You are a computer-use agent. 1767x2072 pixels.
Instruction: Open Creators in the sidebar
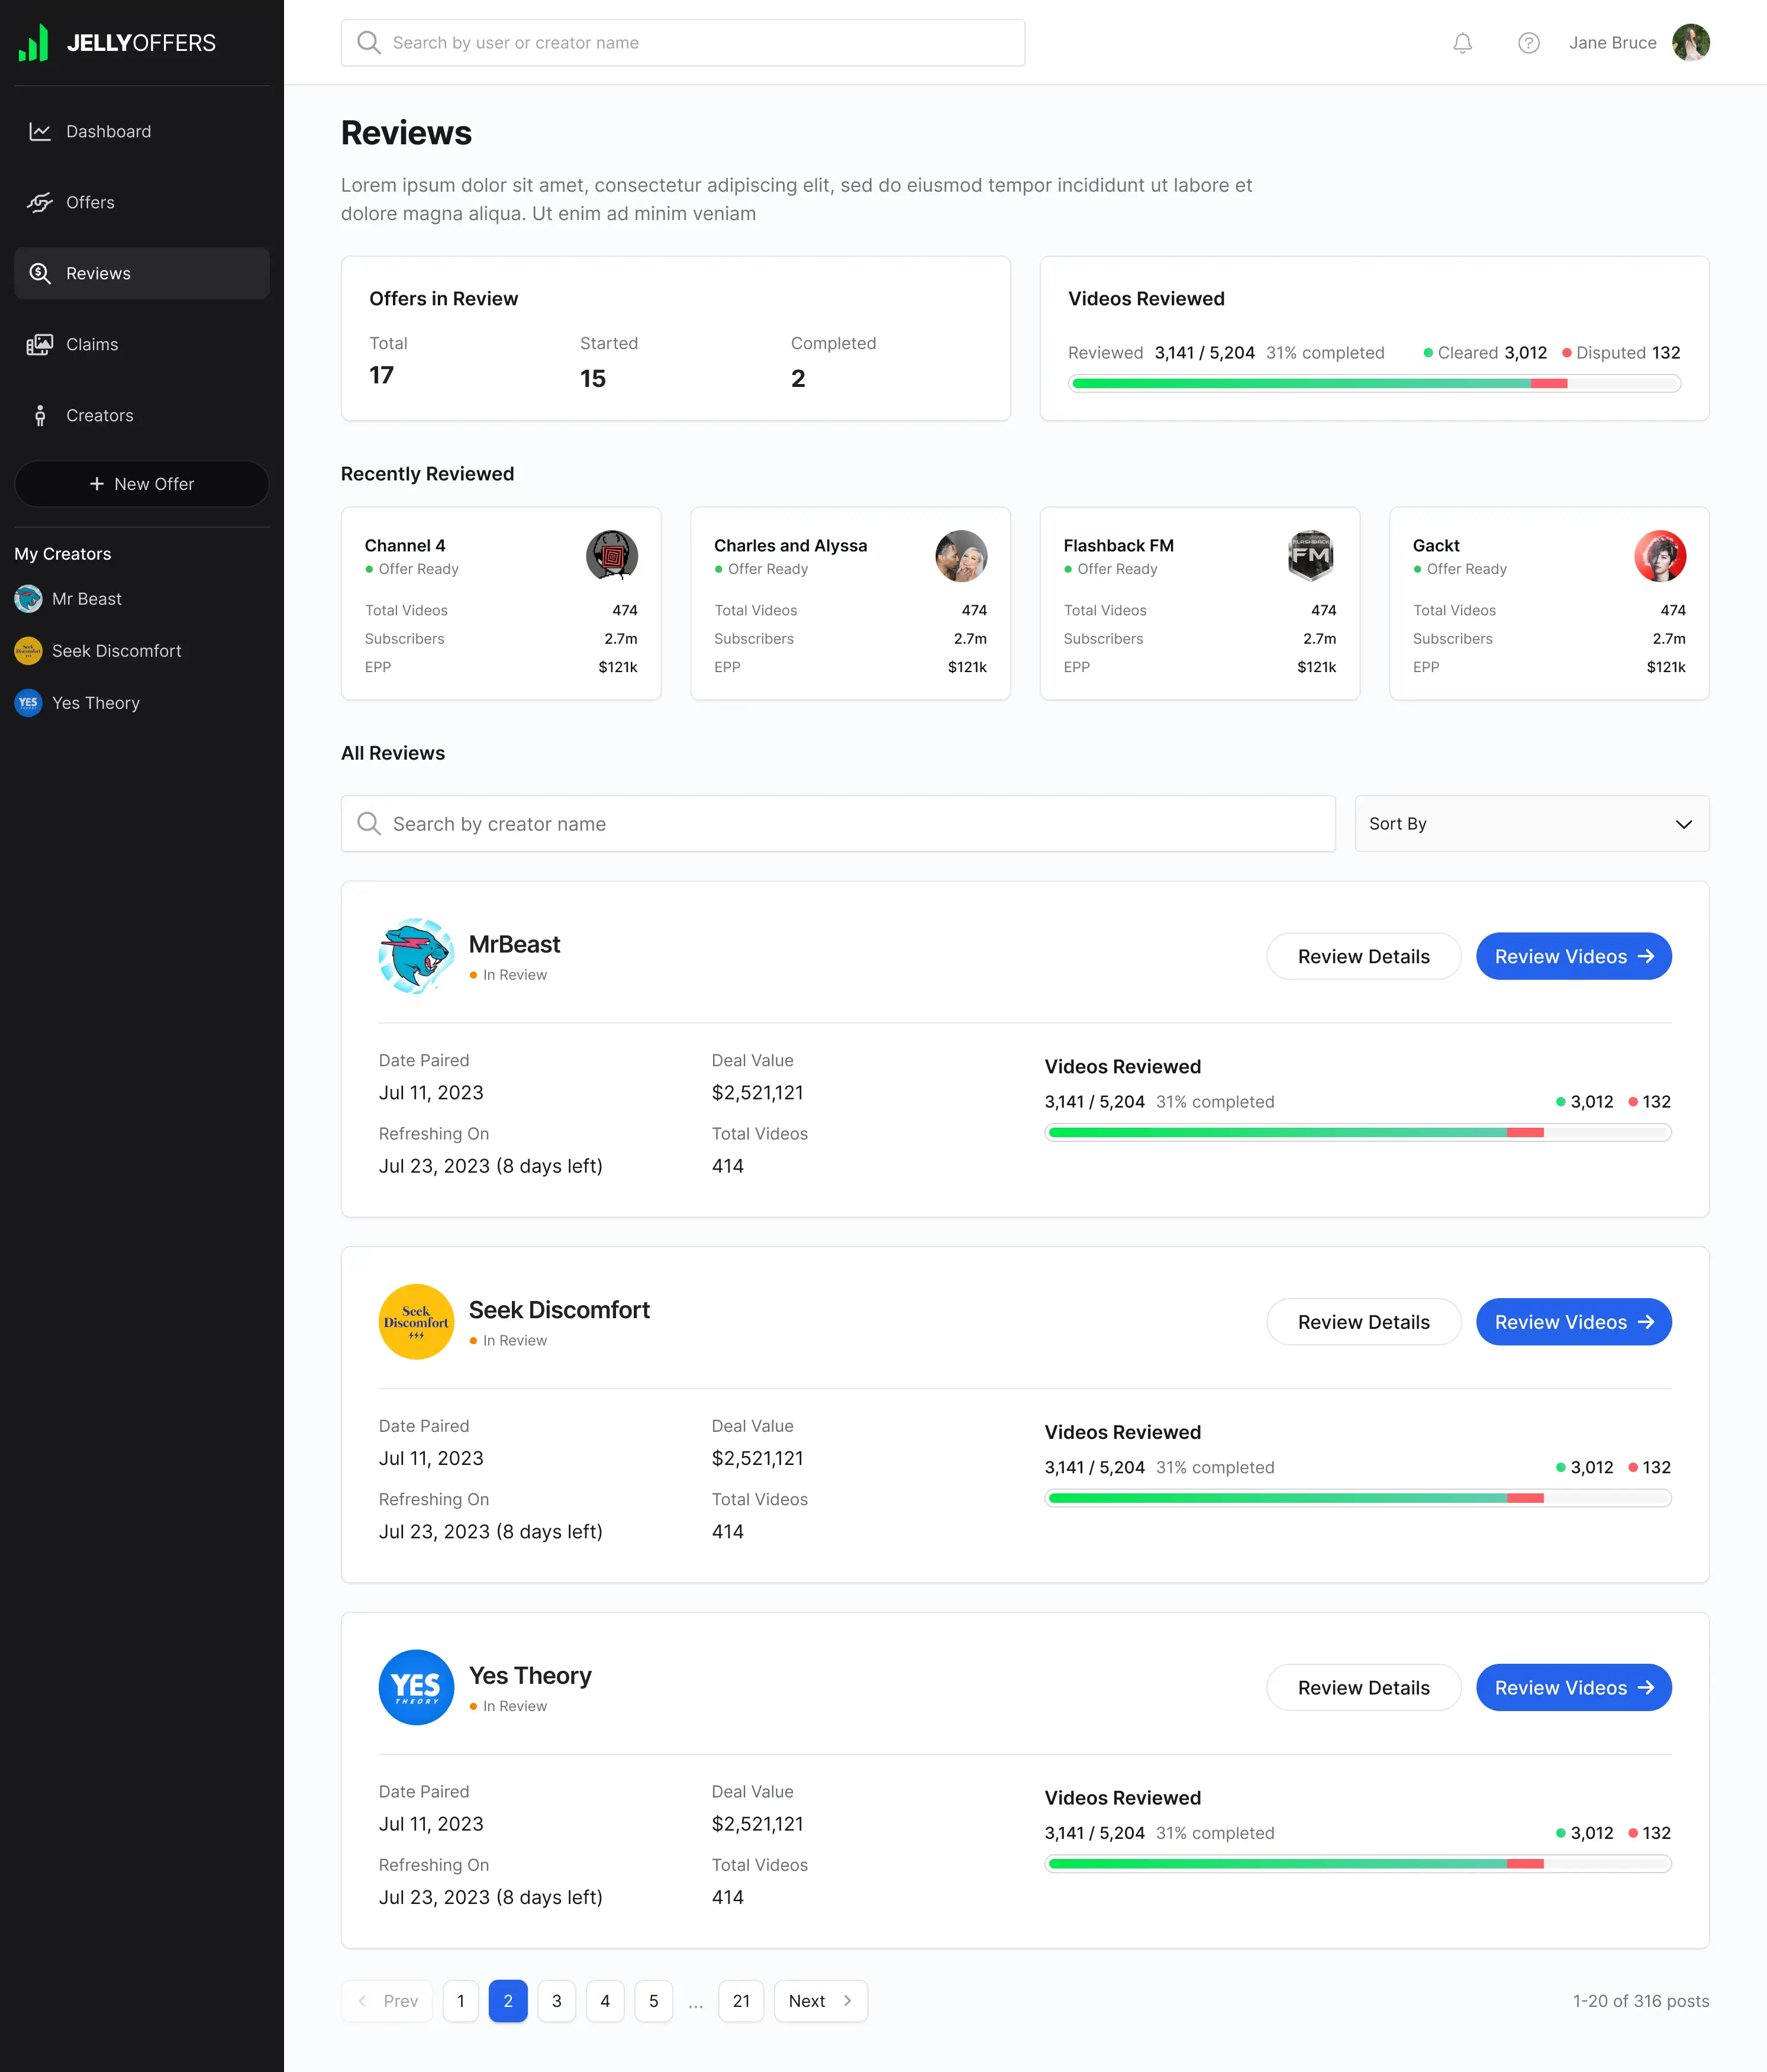pos(142,416)
